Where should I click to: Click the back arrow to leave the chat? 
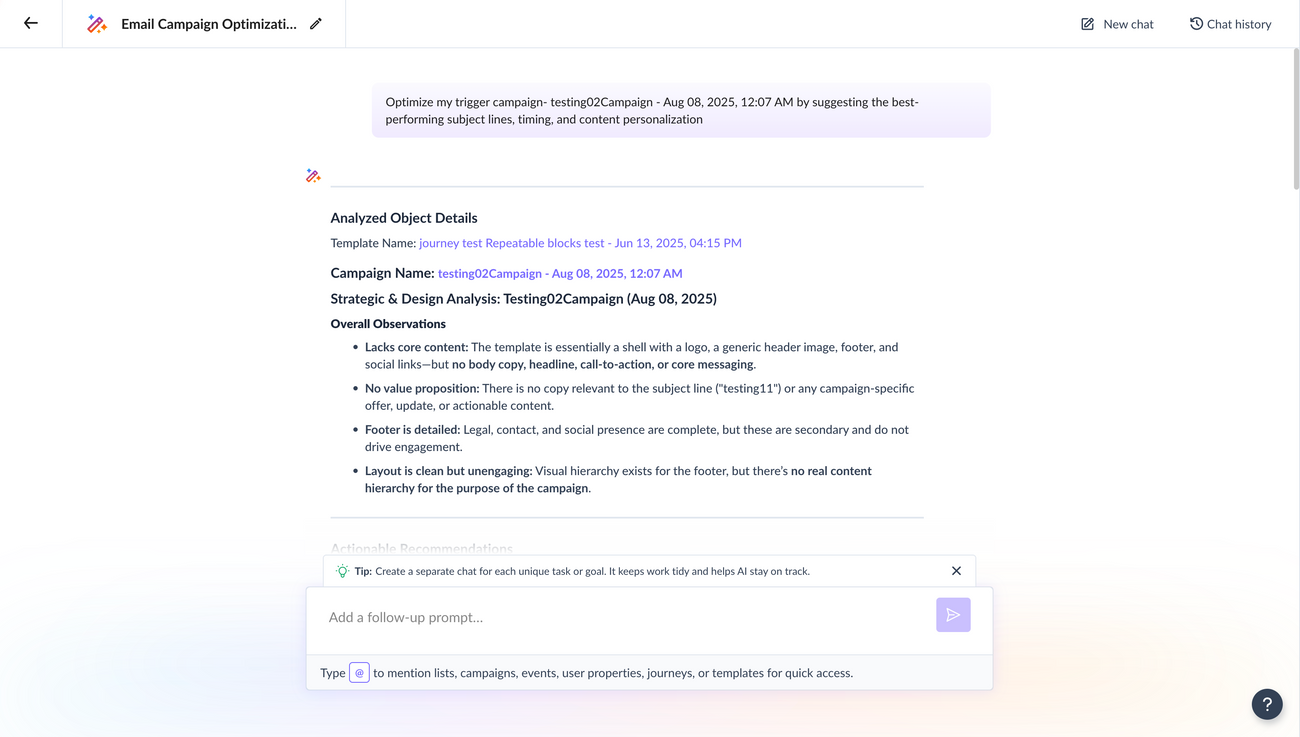(27, 23)
